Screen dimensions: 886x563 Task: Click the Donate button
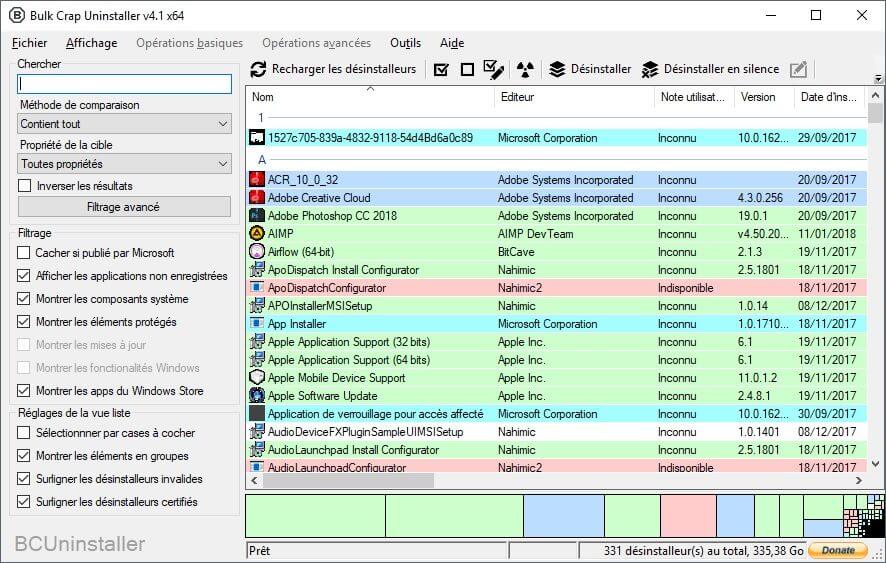click(838, 550)
